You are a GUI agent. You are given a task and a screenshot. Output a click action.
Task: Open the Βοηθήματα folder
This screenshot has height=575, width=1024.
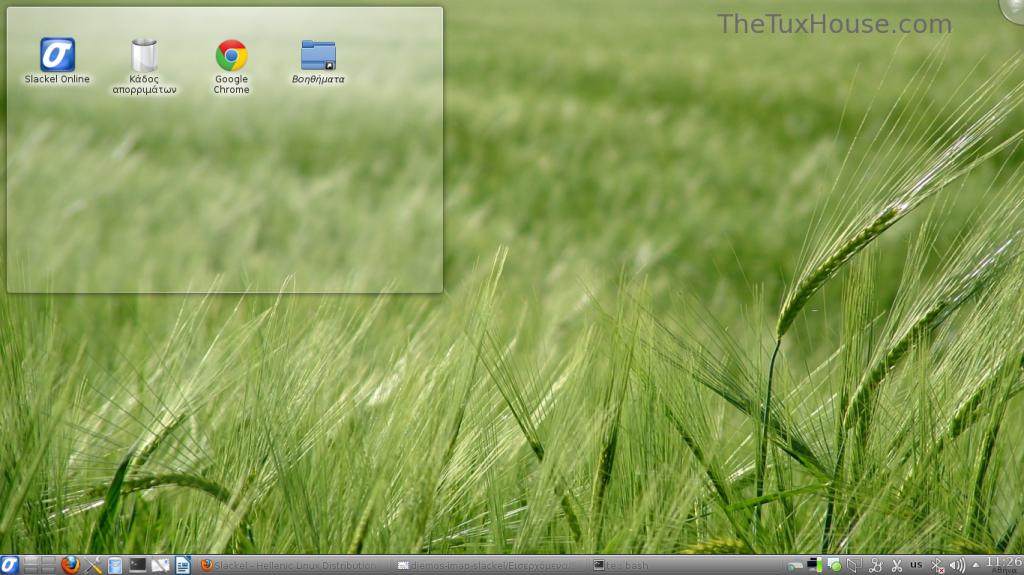click(318, 61)
